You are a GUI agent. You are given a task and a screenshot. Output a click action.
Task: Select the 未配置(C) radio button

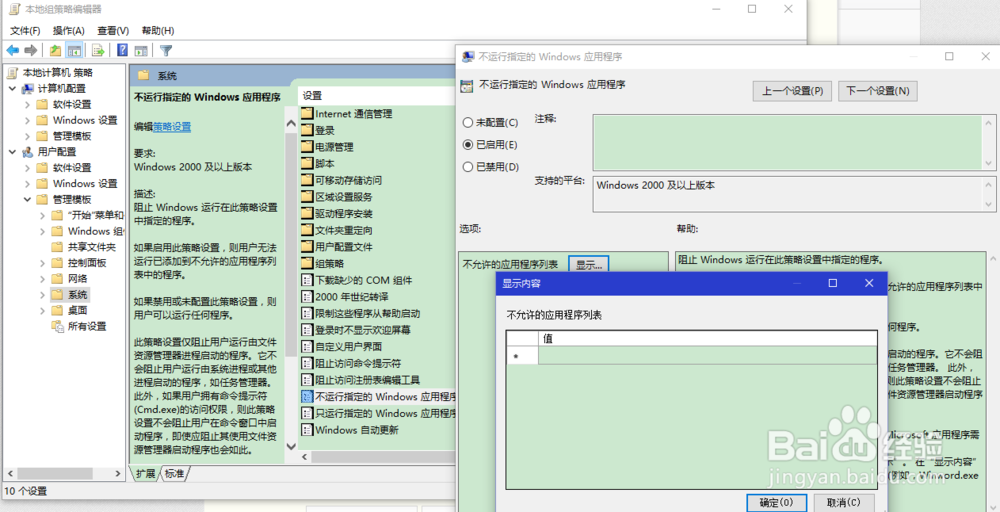pos(467,122)
